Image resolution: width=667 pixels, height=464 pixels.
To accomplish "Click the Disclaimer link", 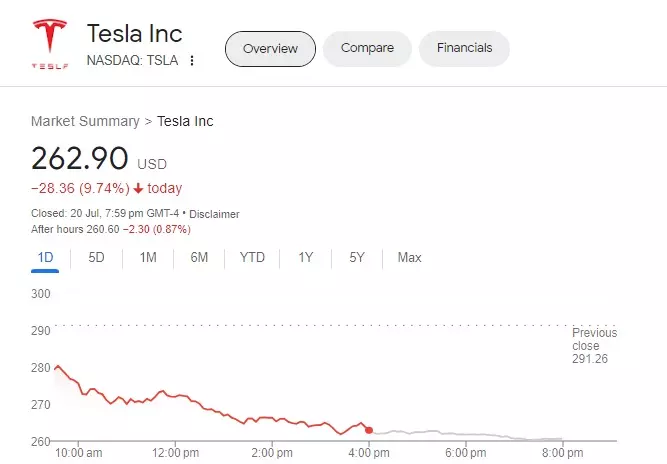I will point(215,214).
